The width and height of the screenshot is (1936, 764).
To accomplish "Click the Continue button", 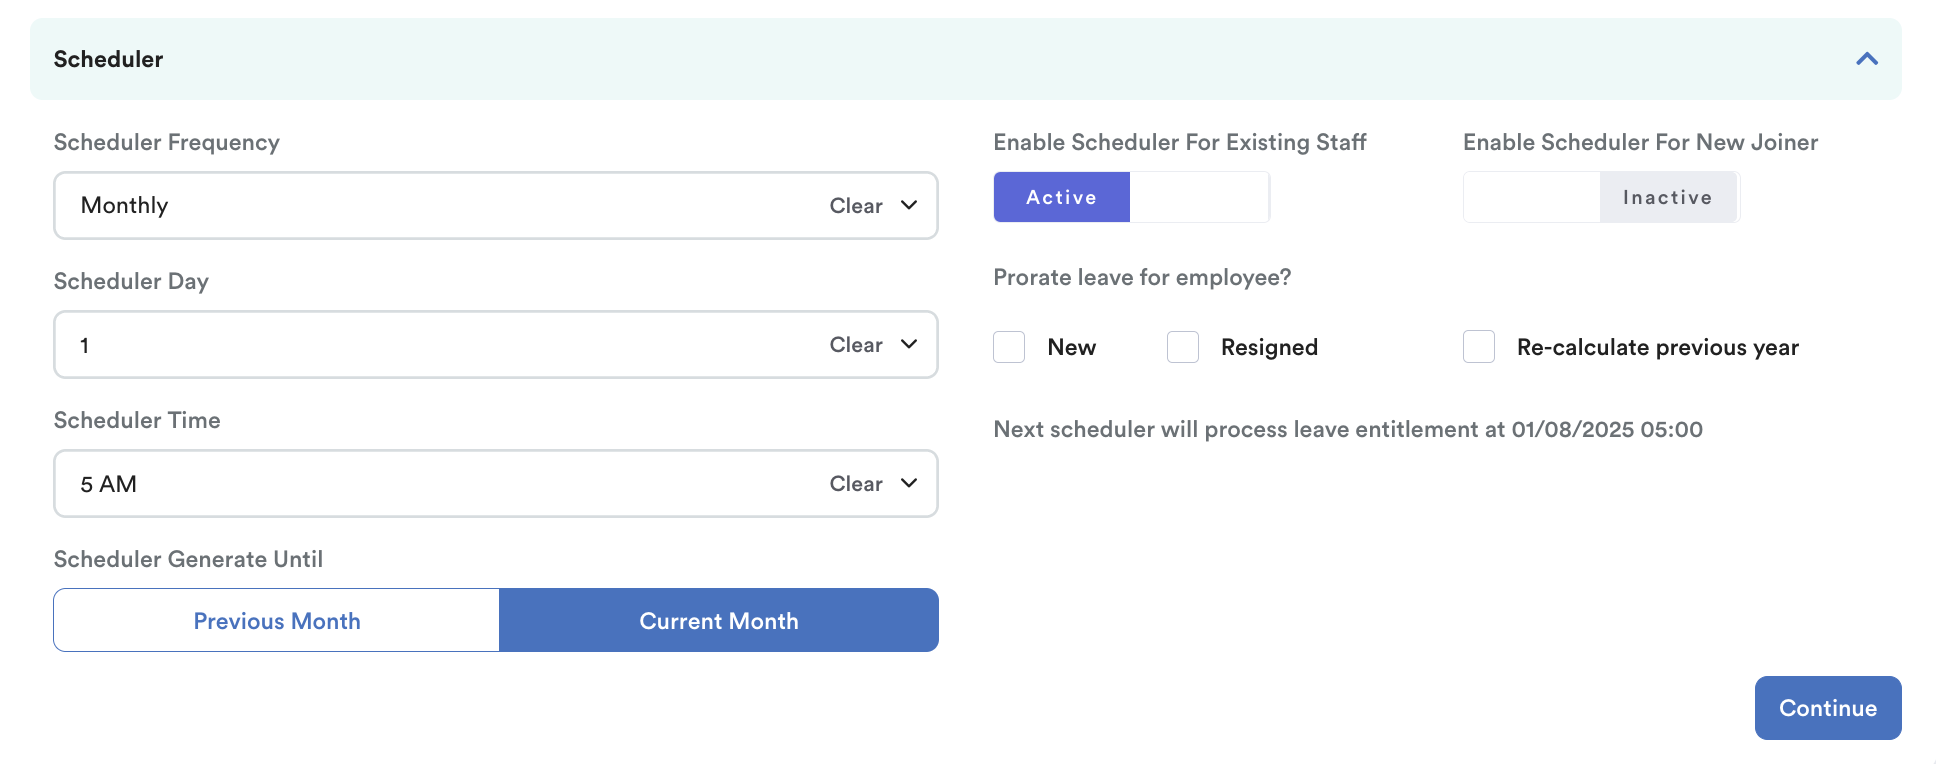I will pyautogui.click(x=1827, y=708).
